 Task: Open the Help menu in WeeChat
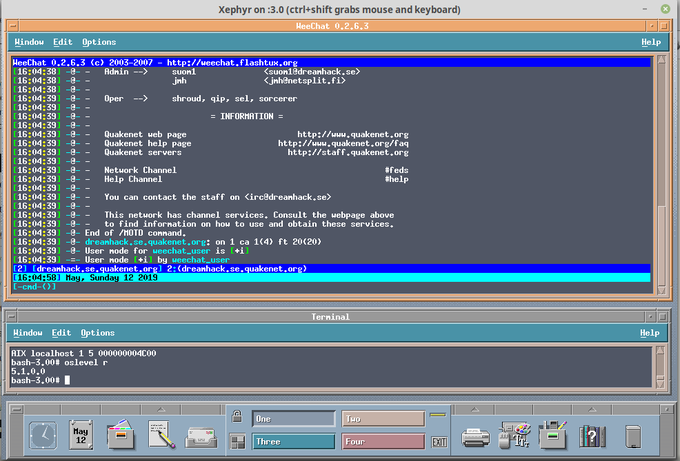tap(651, 42)
